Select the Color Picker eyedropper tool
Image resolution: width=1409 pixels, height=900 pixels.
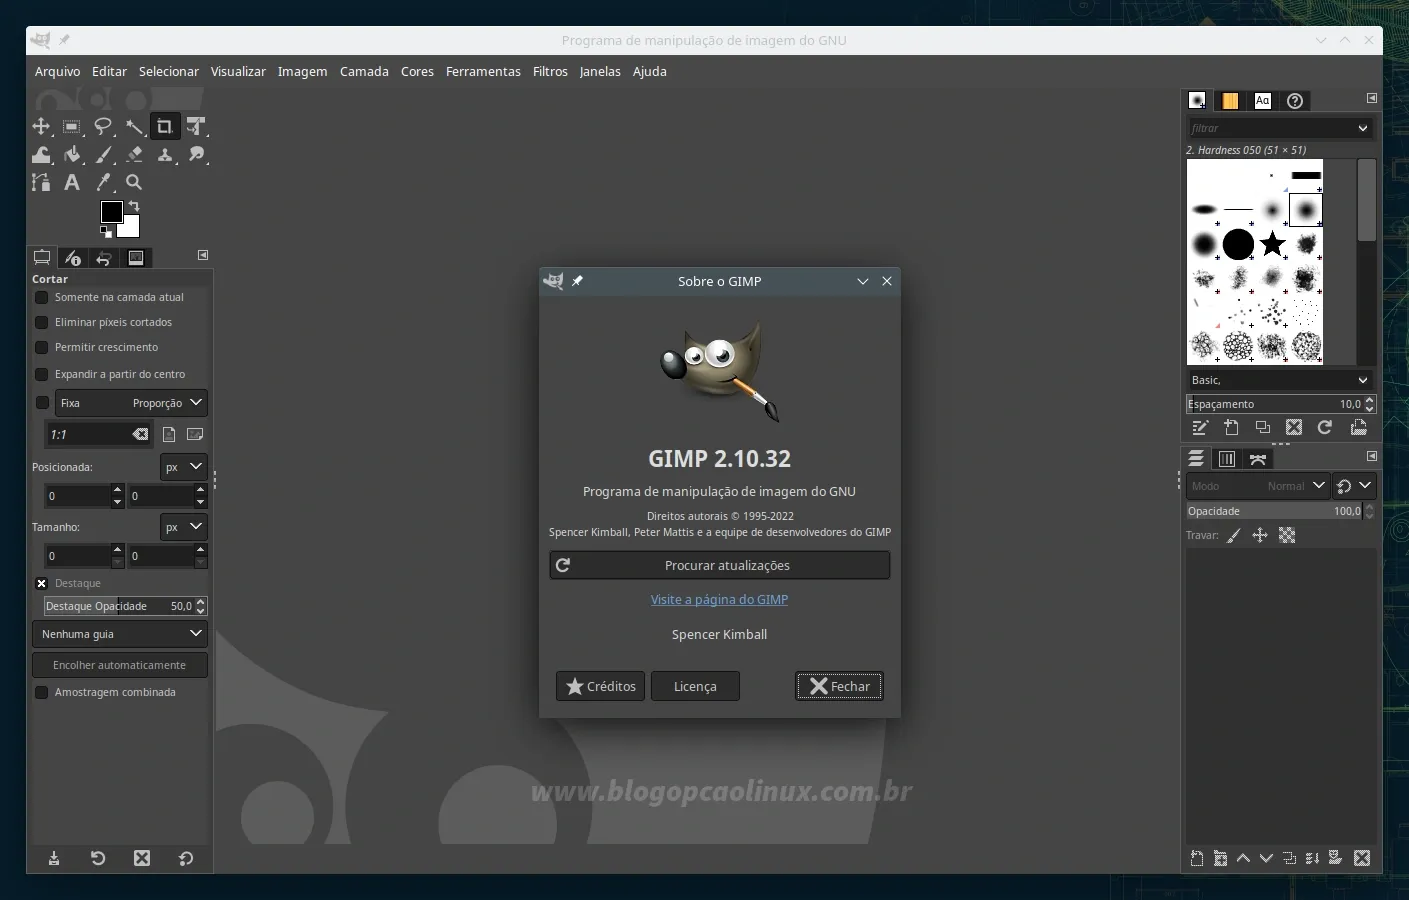coord(103,182)
